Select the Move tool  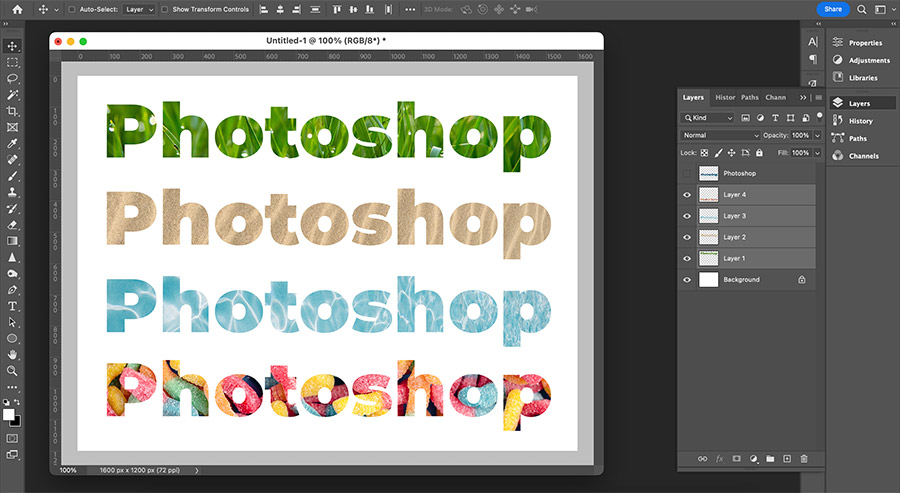point(12,46)
